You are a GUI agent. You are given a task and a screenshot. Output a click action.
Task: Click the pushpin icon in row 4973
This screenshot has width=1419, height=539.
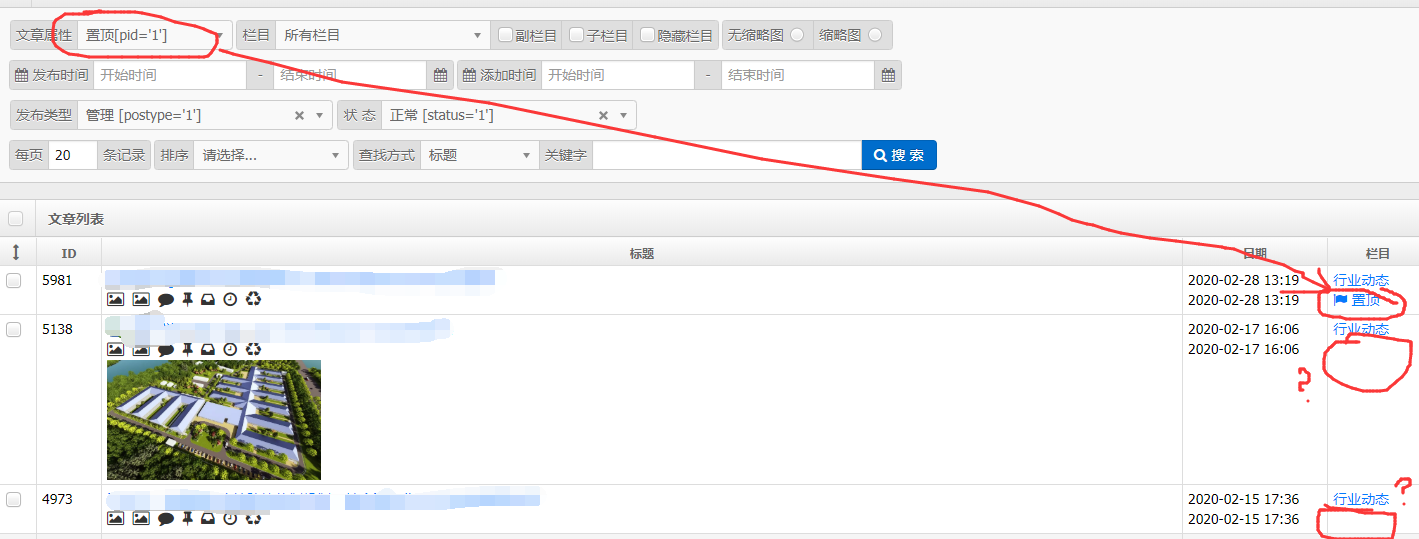(187, 519)
